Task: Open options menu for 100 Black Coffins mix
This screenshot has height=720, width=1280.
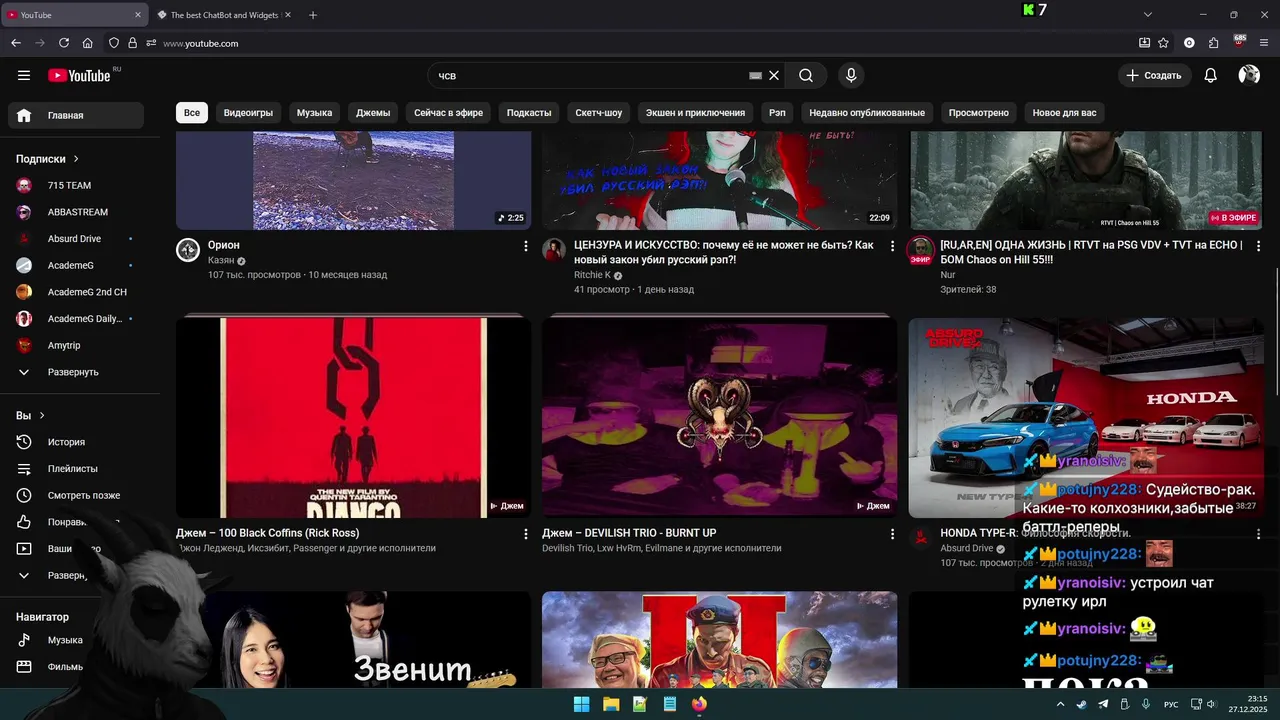Action: tap(526, 533)
